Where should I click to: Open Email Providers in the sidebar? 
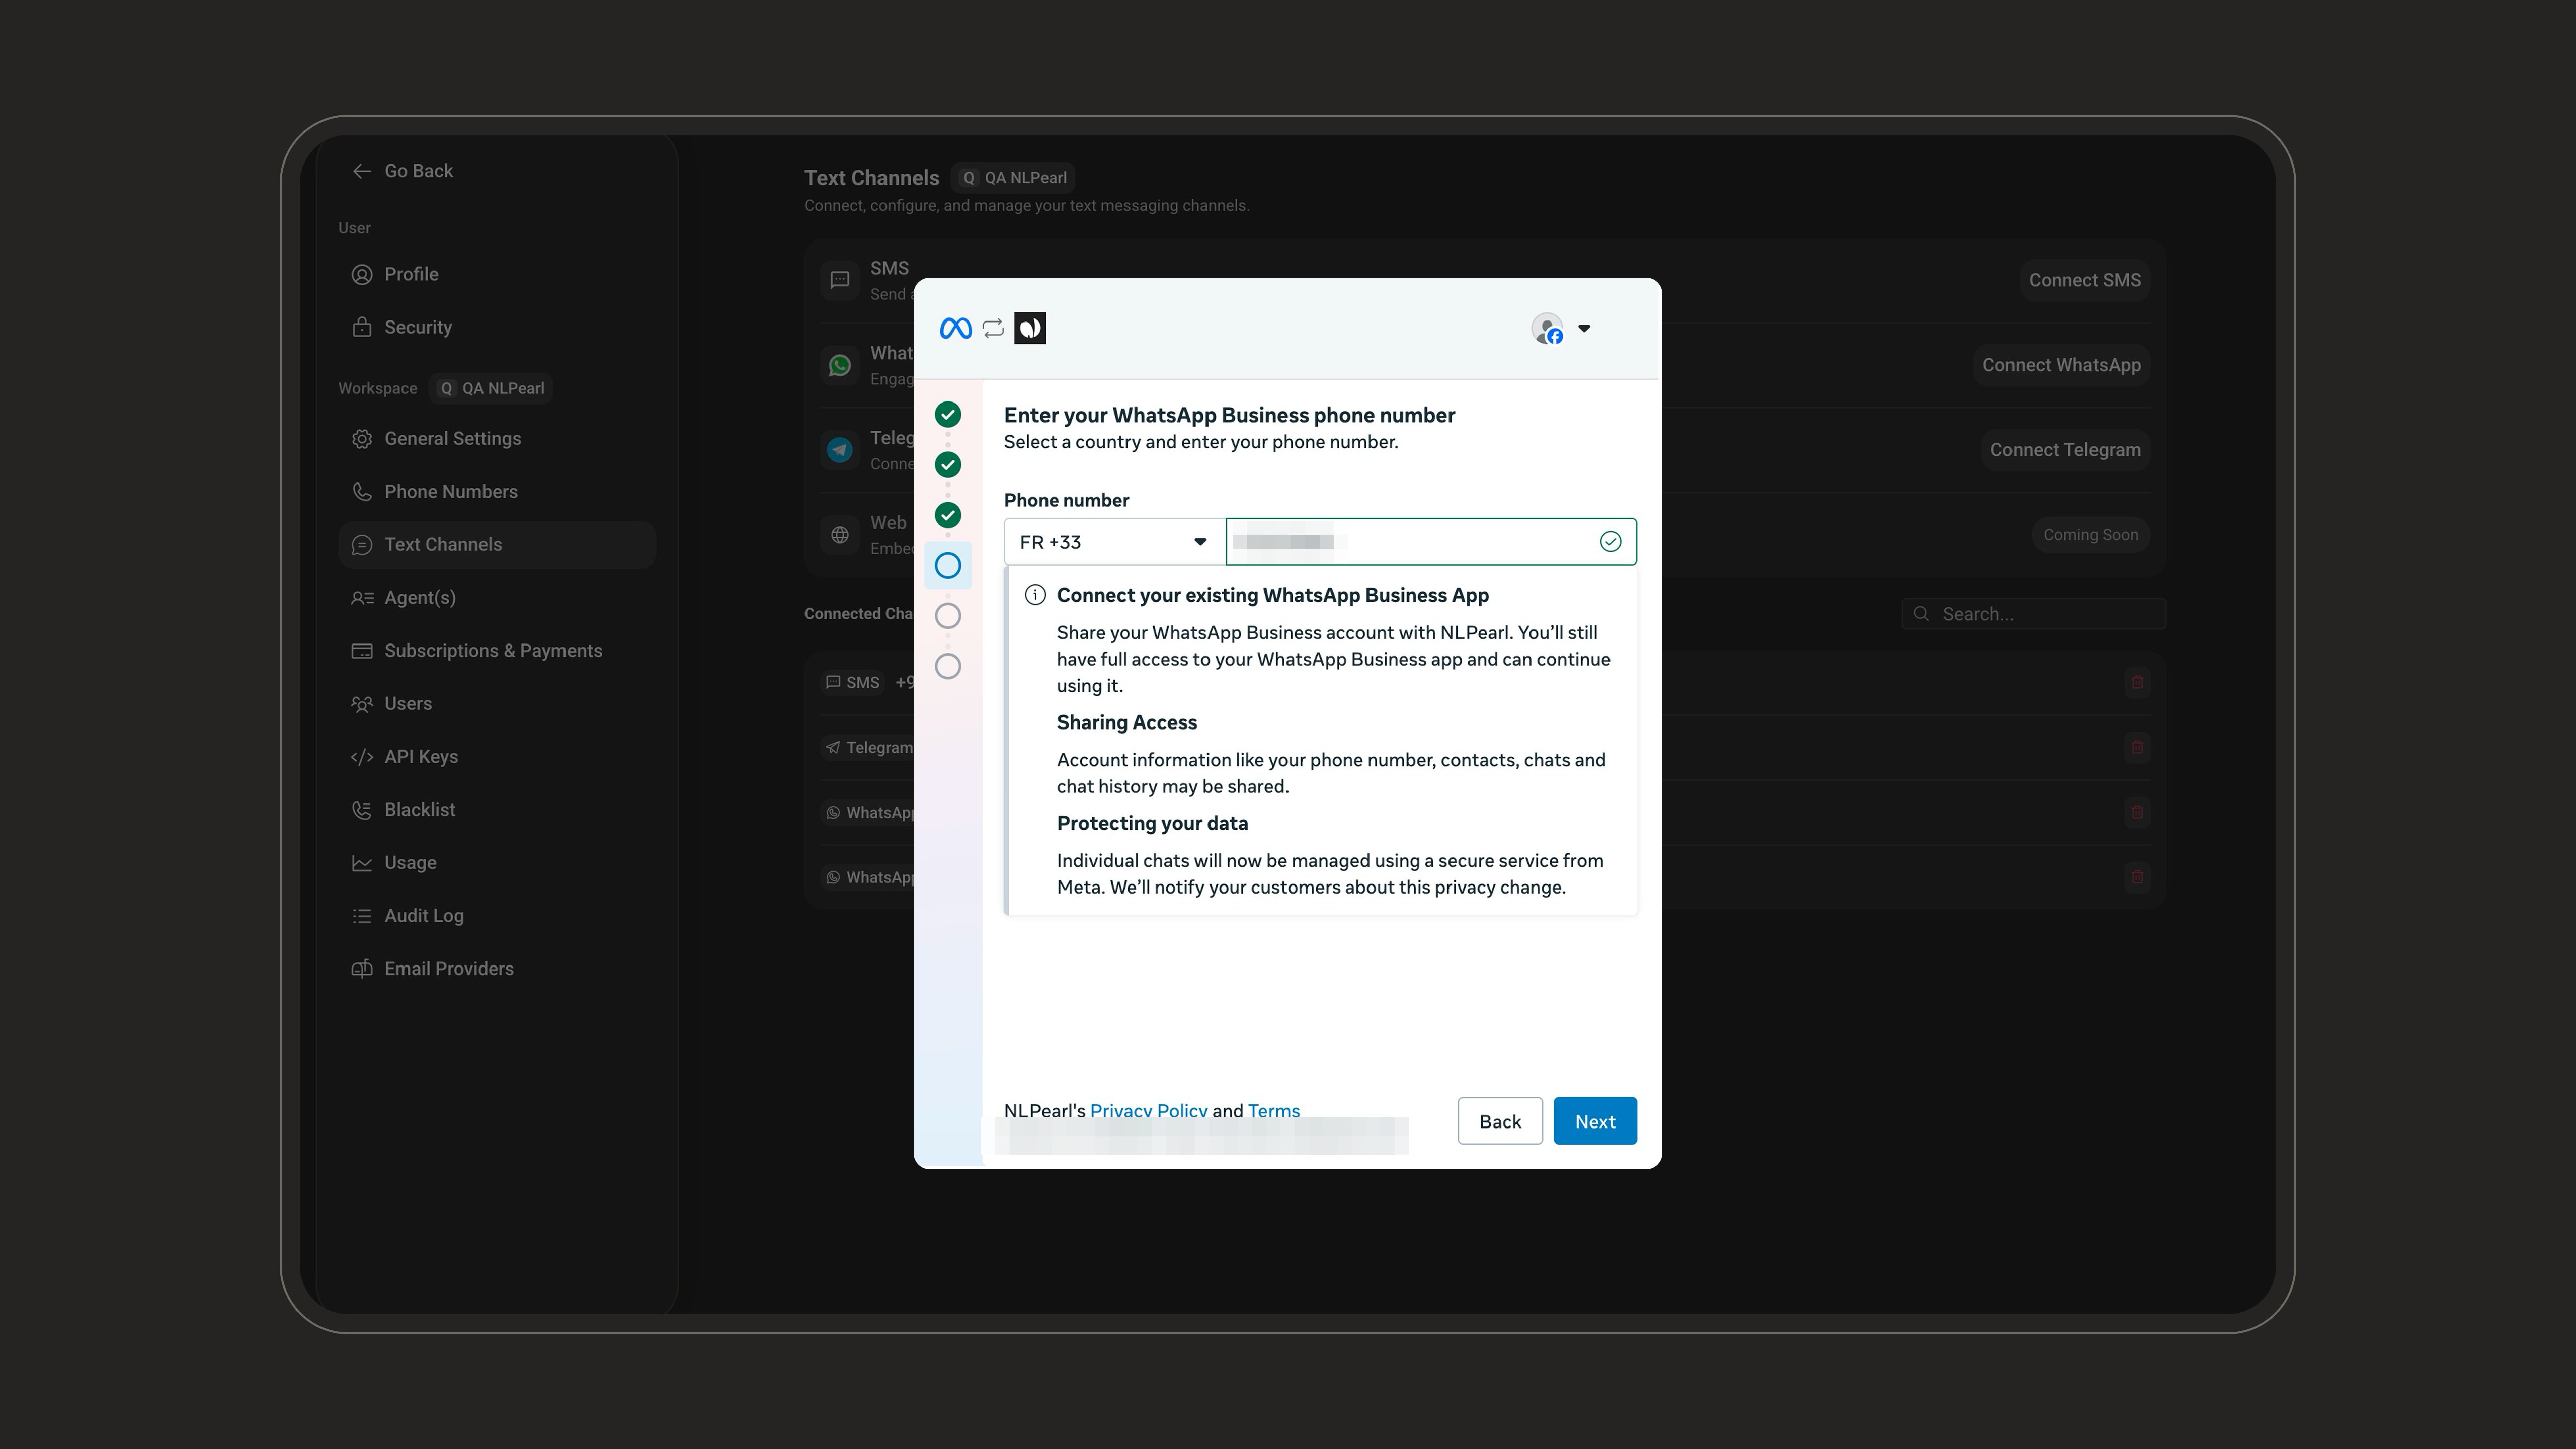496,968
